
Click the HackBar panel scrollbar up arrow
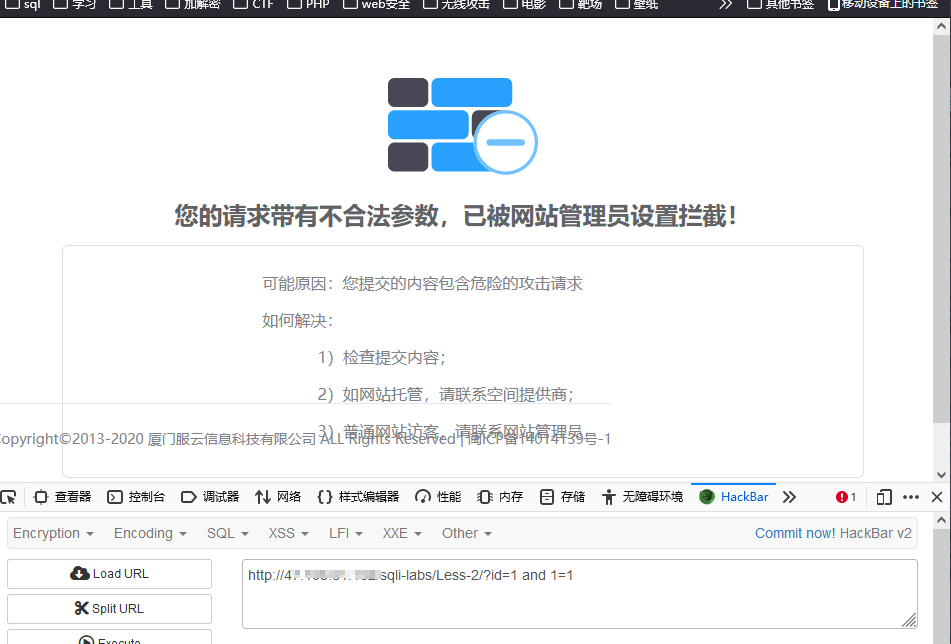point(941,520)
